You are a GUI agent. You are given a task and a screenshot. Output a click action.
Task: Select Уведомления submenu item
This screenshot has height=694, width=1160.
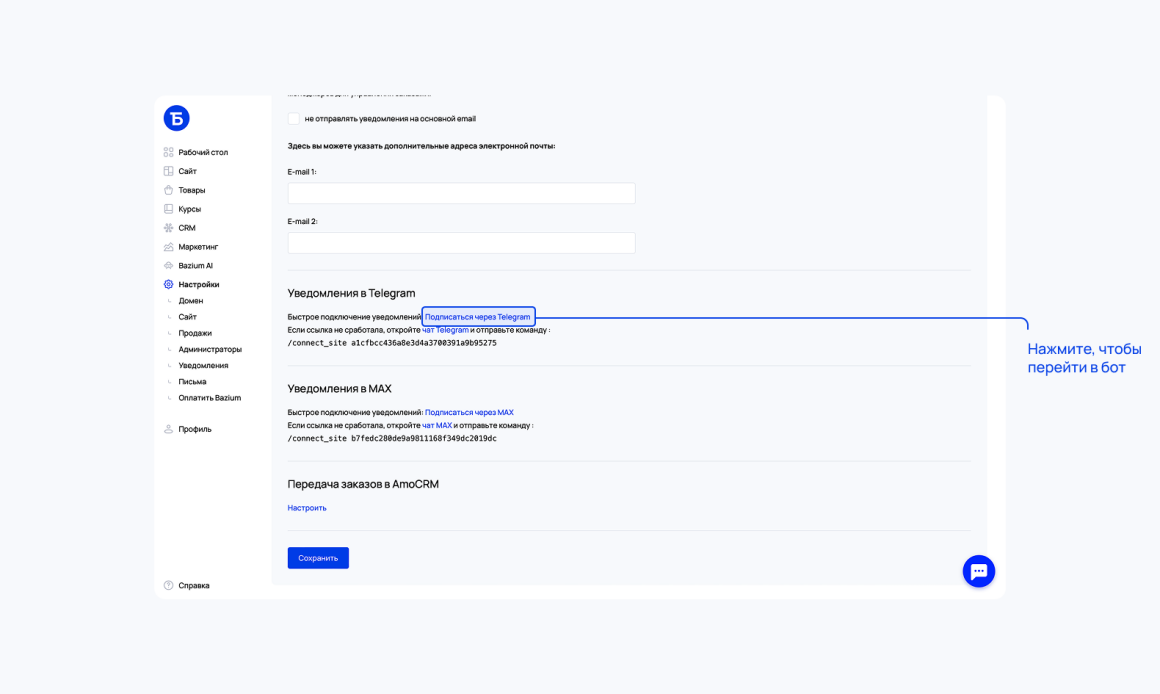203,365
